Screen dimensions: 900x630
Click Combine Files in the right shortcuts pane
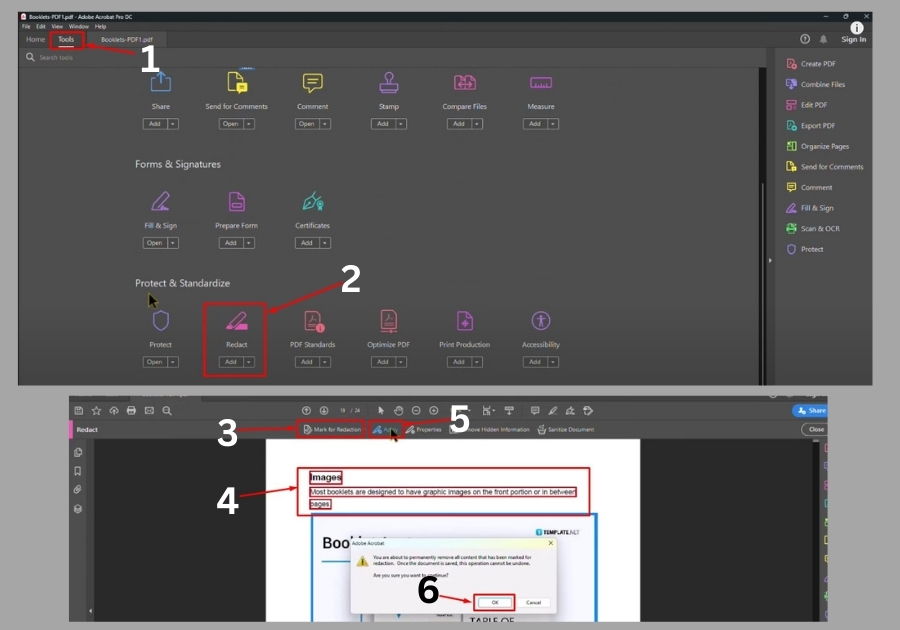[816, 84]
